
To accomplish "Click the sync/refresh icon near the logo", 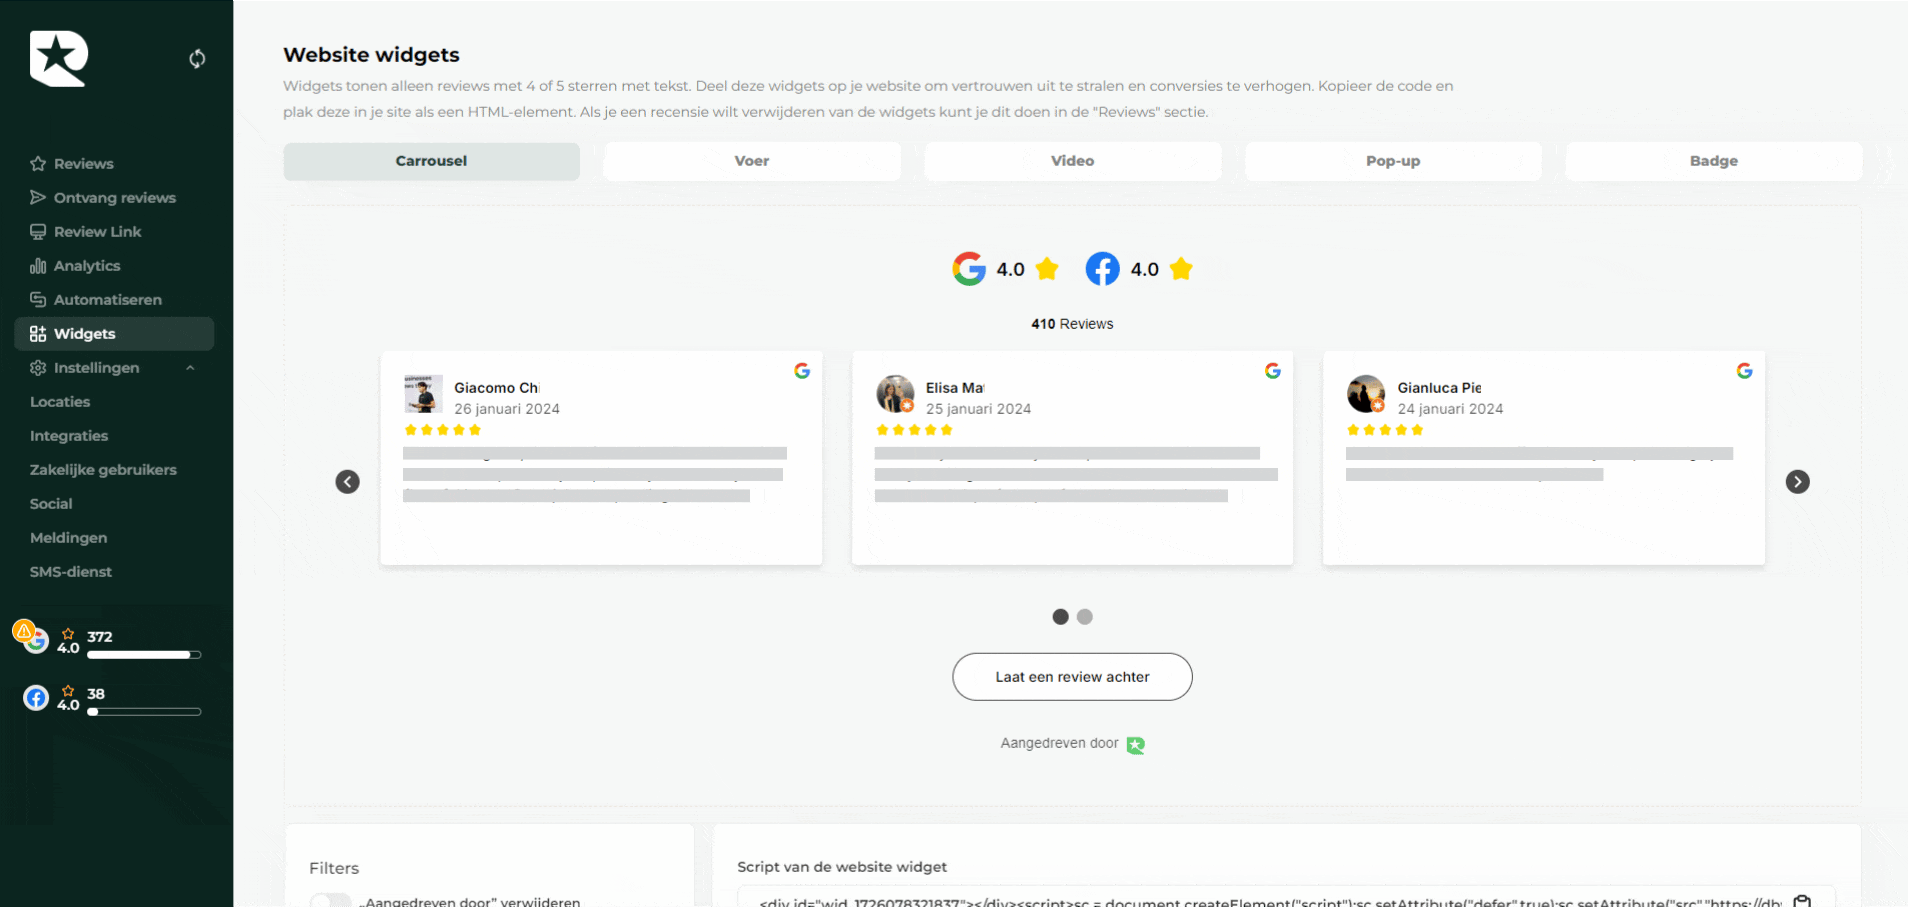I will pyautogui.click(x=197, y=59).
